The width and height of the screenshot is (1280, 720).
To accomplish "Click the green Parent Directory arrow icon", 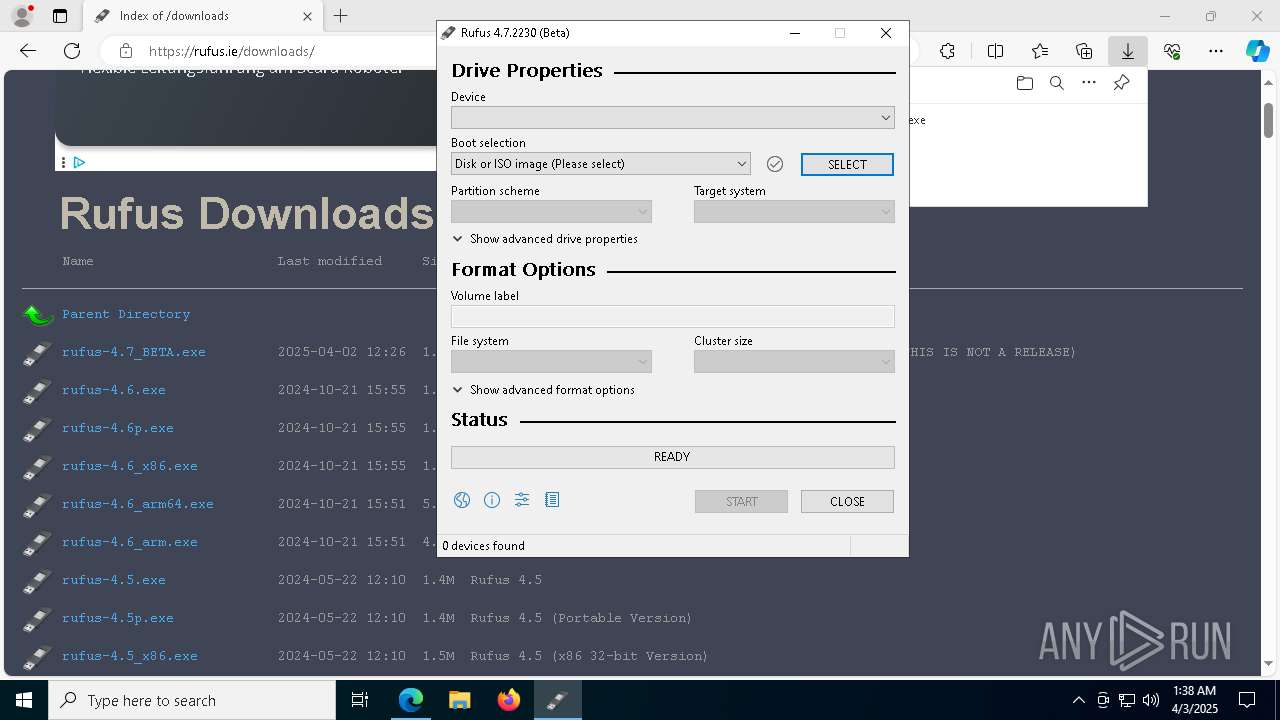I will point(38,315).
